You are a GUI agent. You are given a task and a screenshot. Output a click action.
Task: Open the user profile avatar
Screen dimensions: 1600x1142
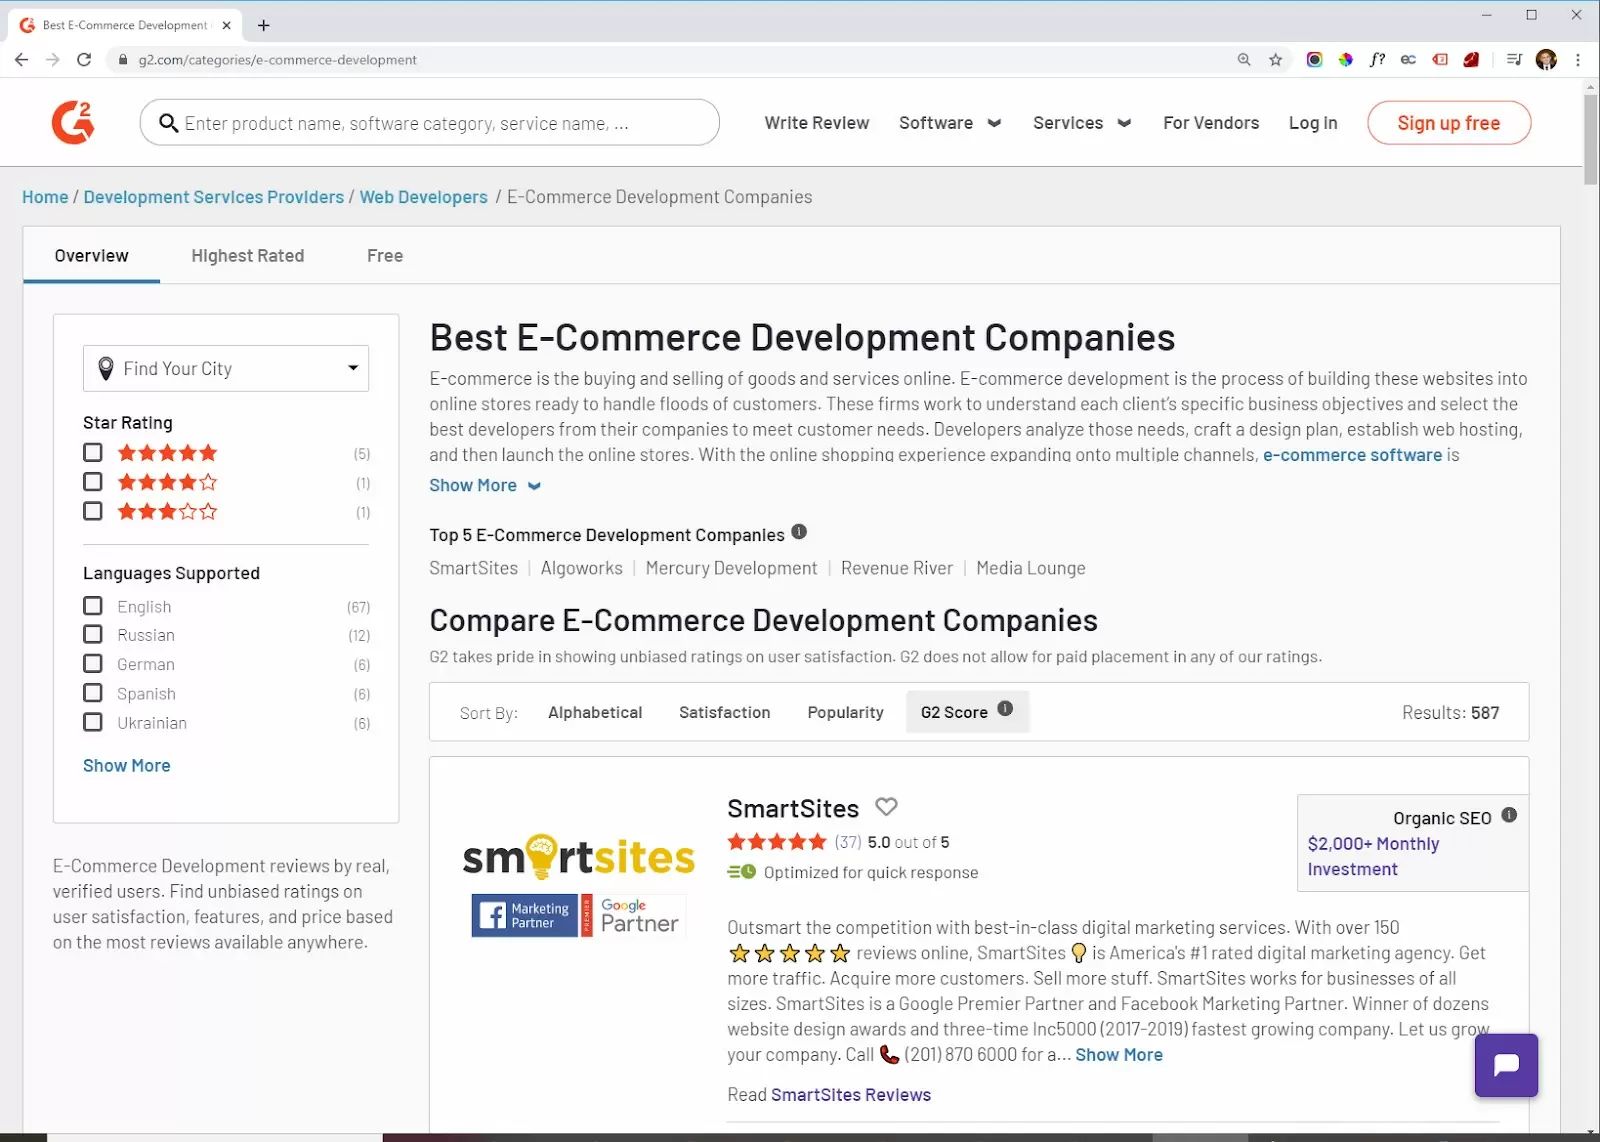click(1546, 60)
